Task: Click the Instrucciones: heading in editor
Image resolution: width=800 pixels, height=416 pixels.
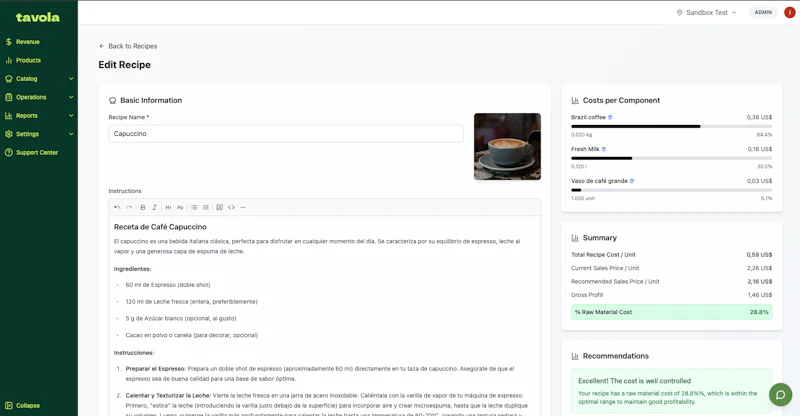Action: pos(134,353)
